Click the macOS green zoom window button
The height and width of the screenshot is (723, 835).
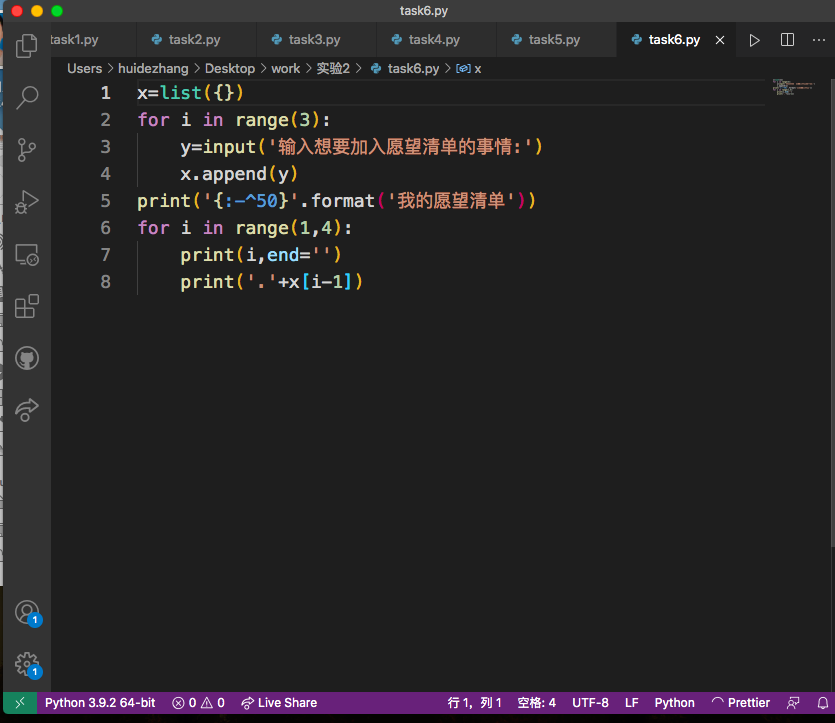tap(57, 11)
